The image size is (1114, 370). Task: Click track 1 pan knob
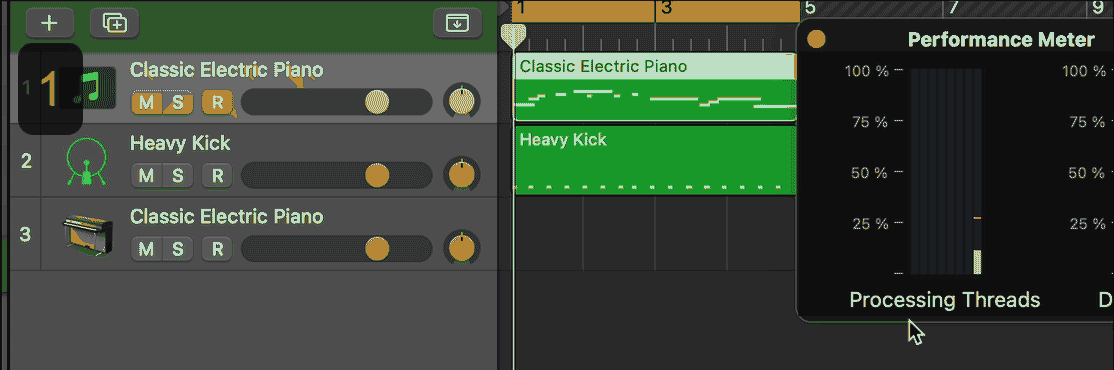pos(462,102)
